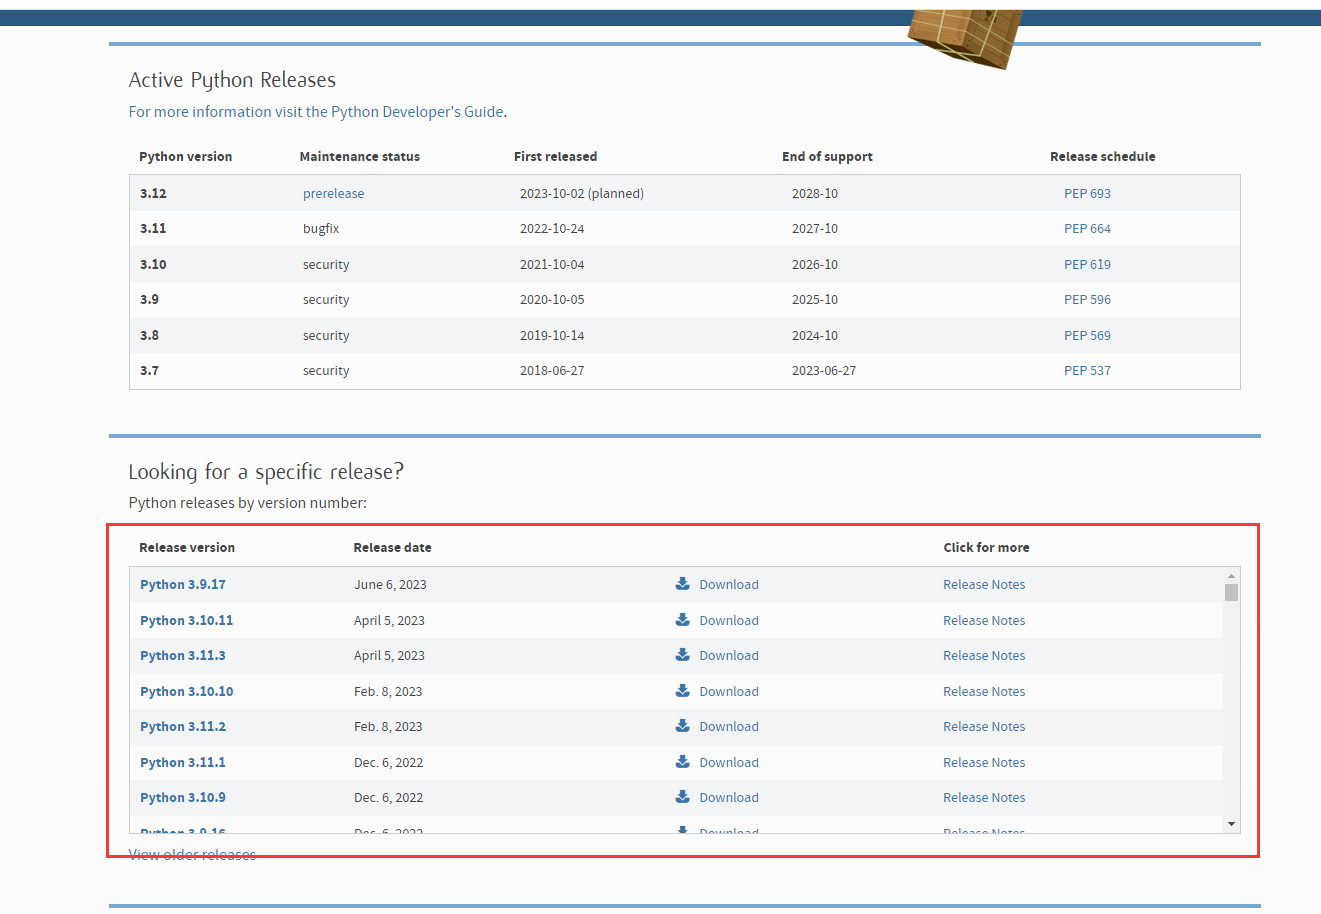Open PEP 693 release schedule
Image resolution: width=1321 pixels, height=914 pixels.
[1087, 193]
